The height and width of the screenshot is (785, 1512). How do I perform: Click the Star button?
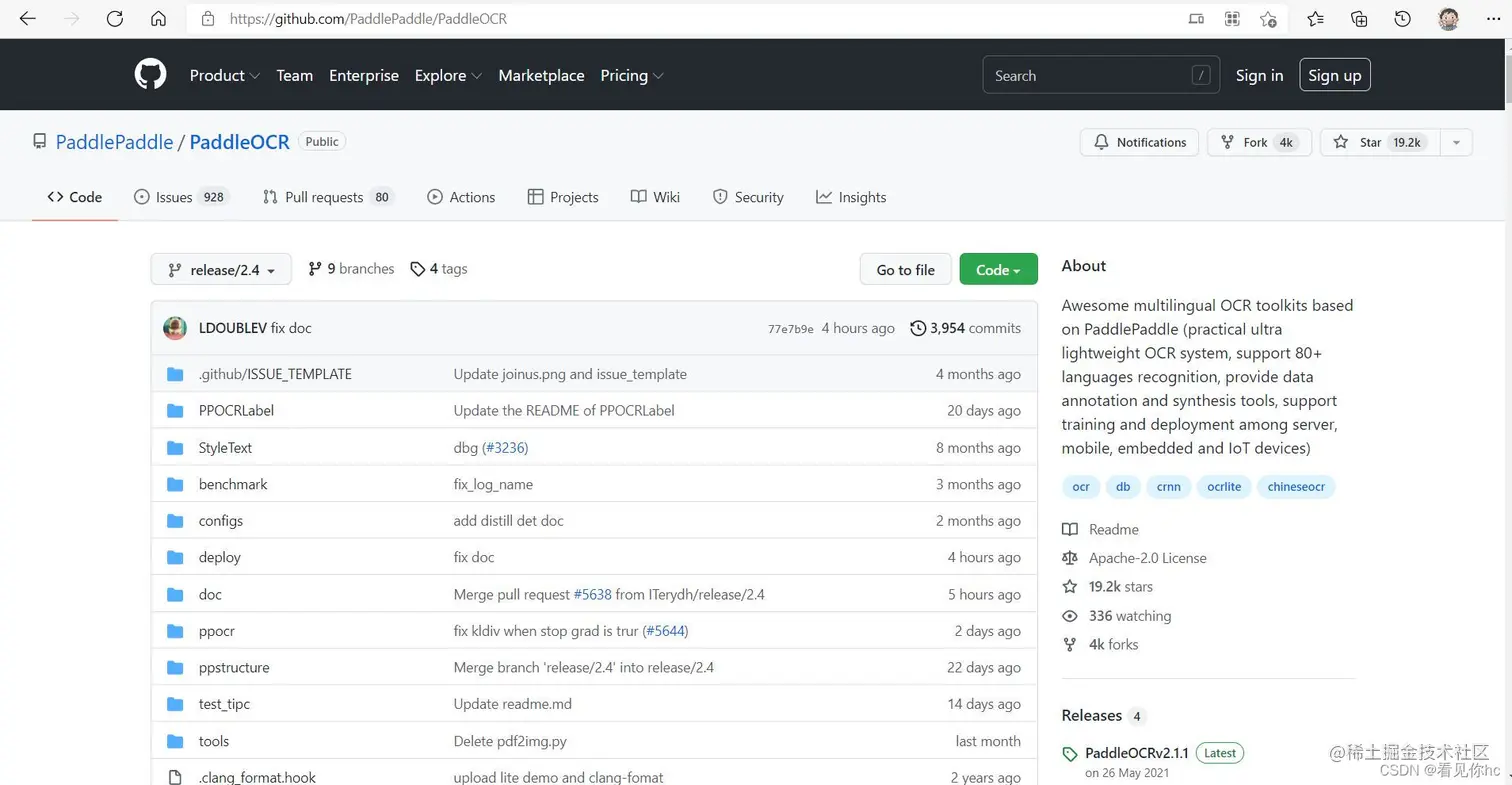(x=1380, y=142)
